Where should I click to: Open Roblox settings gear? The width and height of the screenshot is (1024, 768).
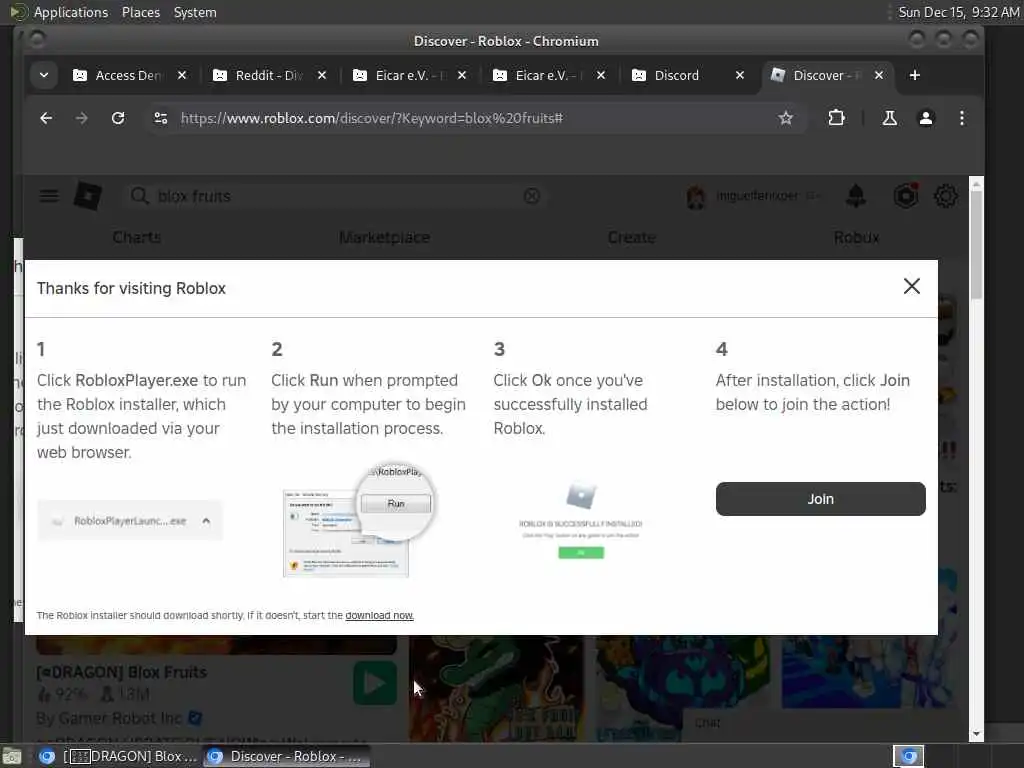946,196
